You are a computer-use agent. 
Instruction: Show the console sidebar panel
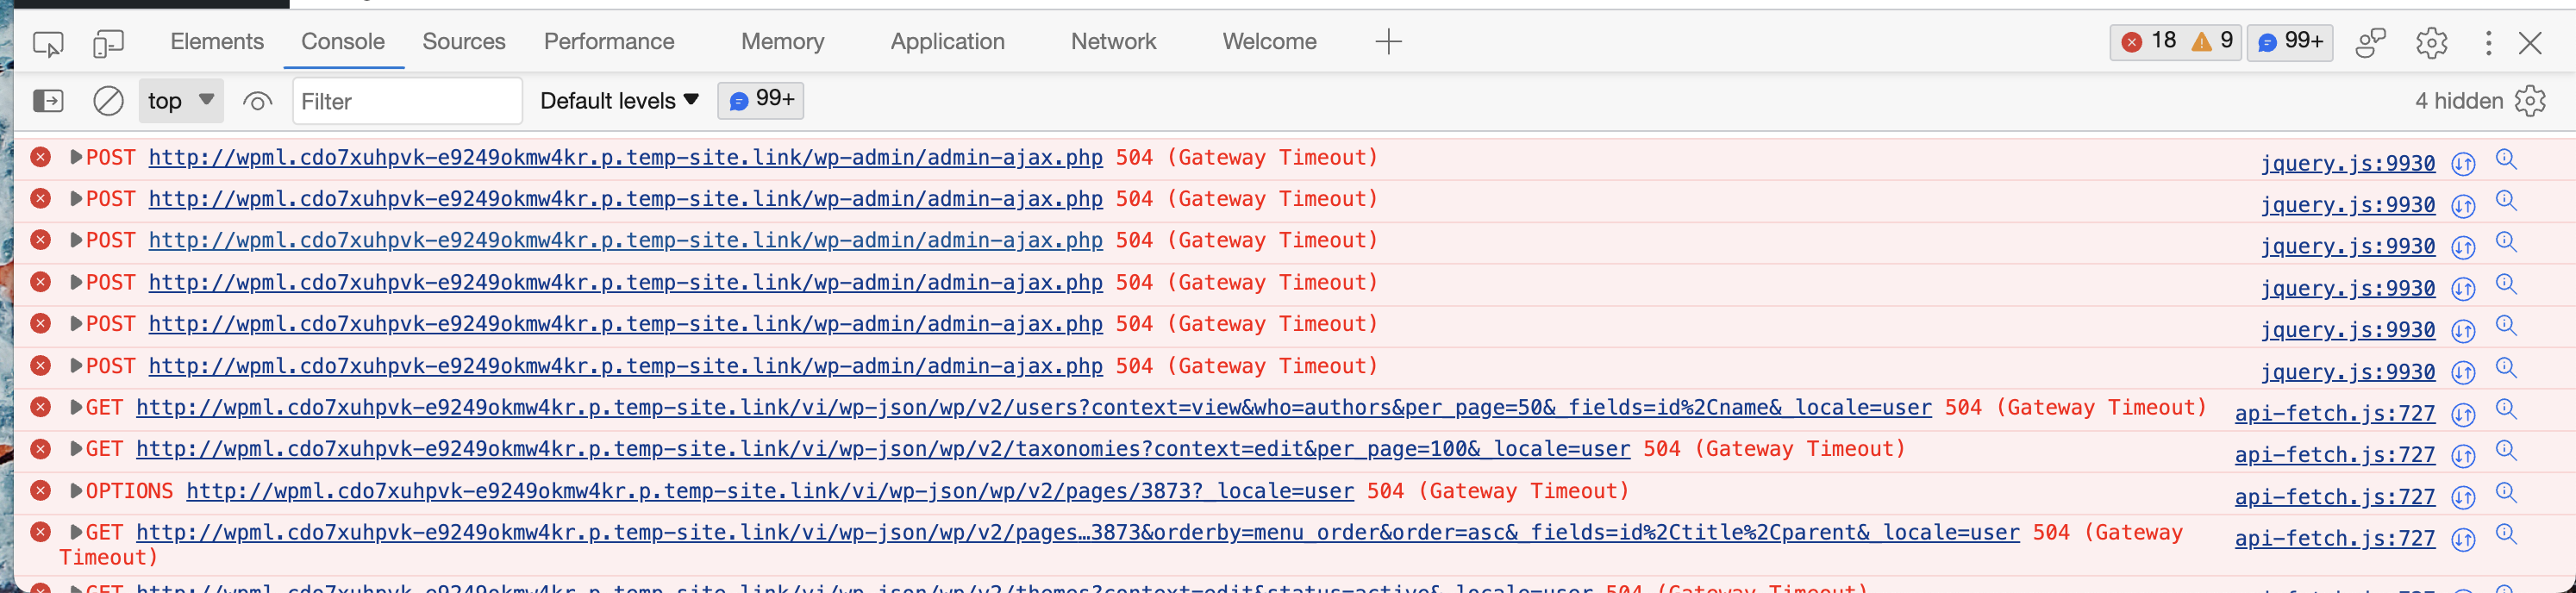tap(48, 101)
